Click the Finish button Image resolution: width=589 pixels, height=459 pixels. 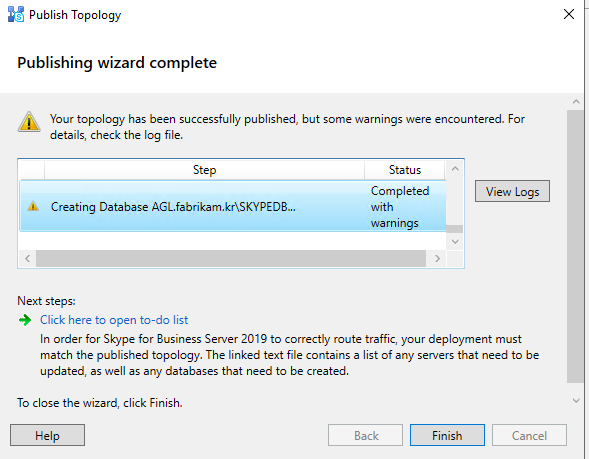click(447, 435)
